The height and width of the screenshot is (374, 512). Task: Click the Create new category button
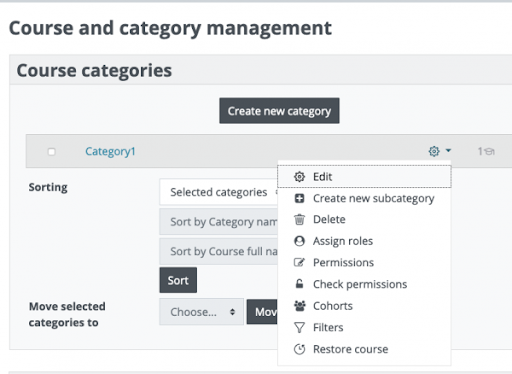tap(279, 111)
